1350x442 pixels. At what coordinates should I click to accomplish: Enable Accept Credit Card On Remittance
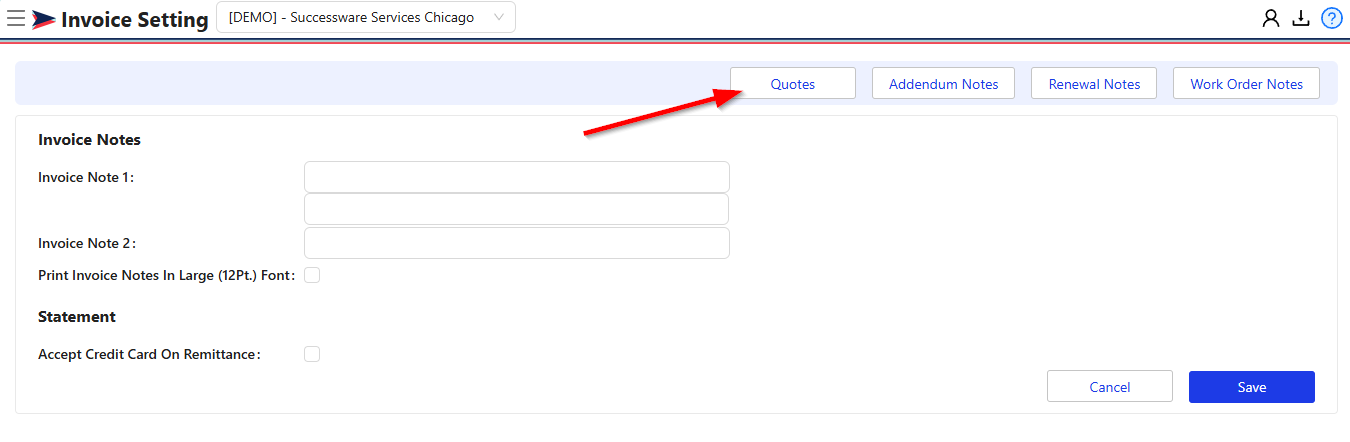coord(312,354)
